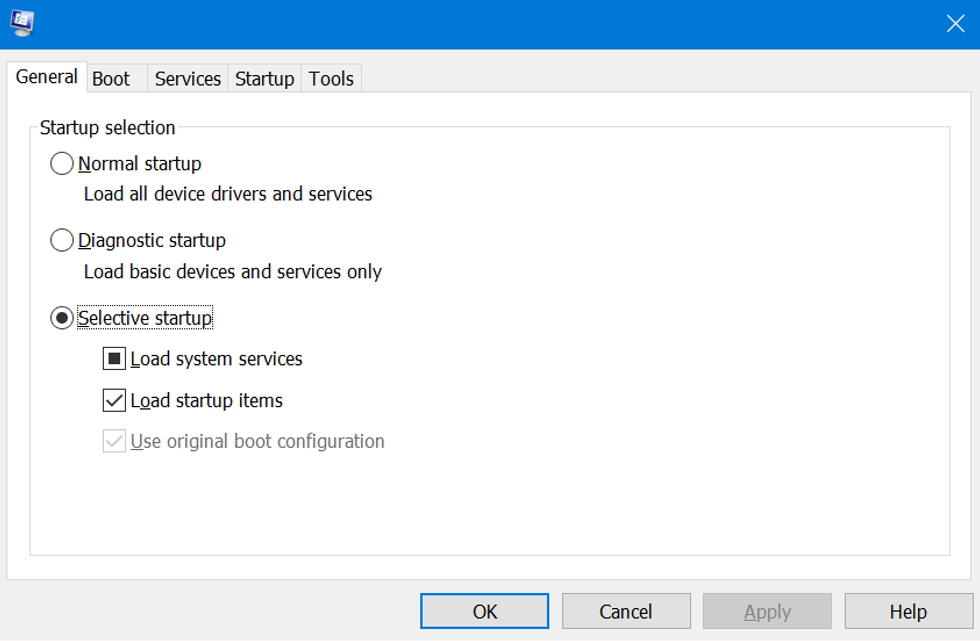This screenshot has width=980, height=641.
Task: Toggle the Load system services checkbox
Action: pos(114,358)
